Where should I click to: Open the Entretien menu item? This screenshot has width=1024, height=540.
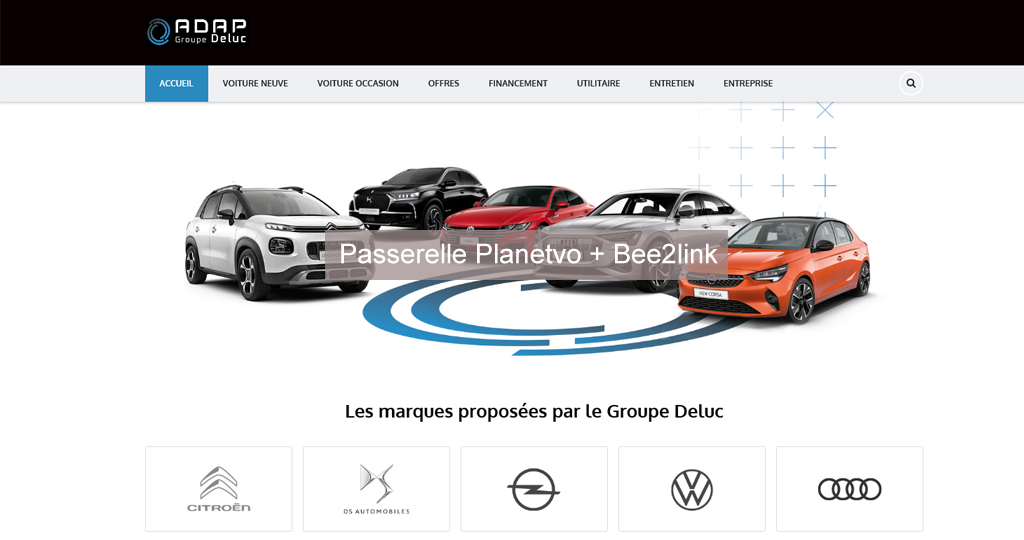tap(671, 84)
